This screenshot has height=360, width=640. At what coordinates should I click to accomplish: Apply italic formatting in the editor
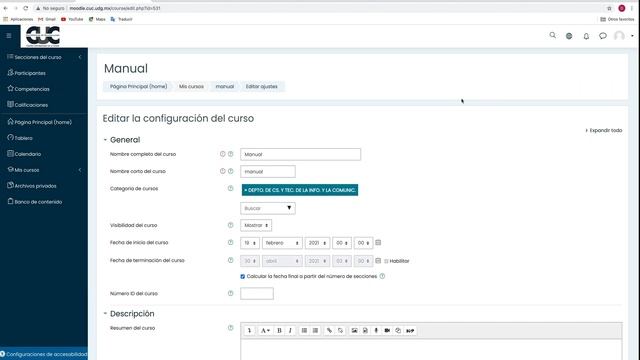(290, 331)
